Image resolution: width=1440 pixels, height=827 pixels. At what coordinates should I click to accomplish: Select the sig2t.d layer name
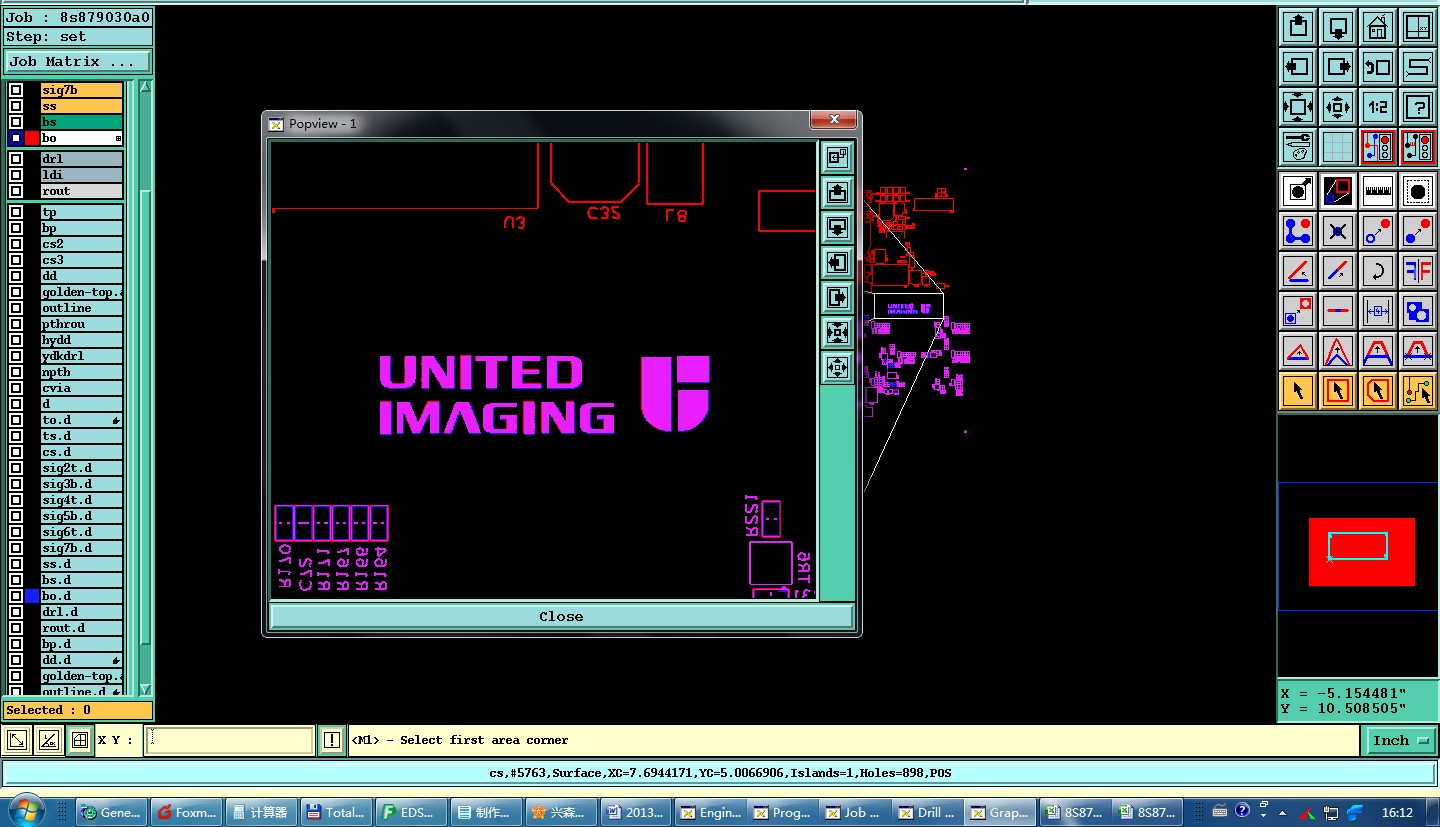click(81, 468)
